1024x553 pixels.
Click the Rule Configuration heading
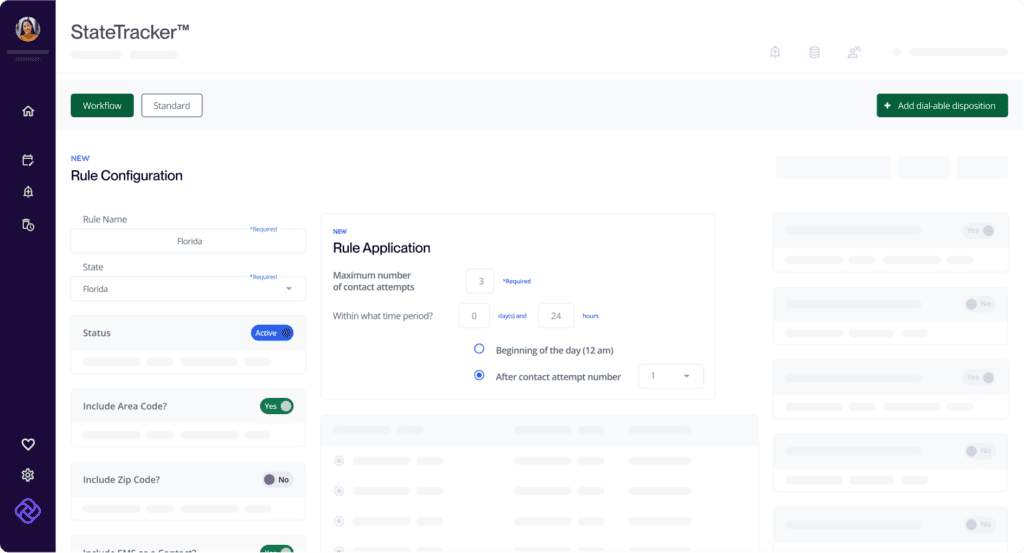click(x=127, y=176)
